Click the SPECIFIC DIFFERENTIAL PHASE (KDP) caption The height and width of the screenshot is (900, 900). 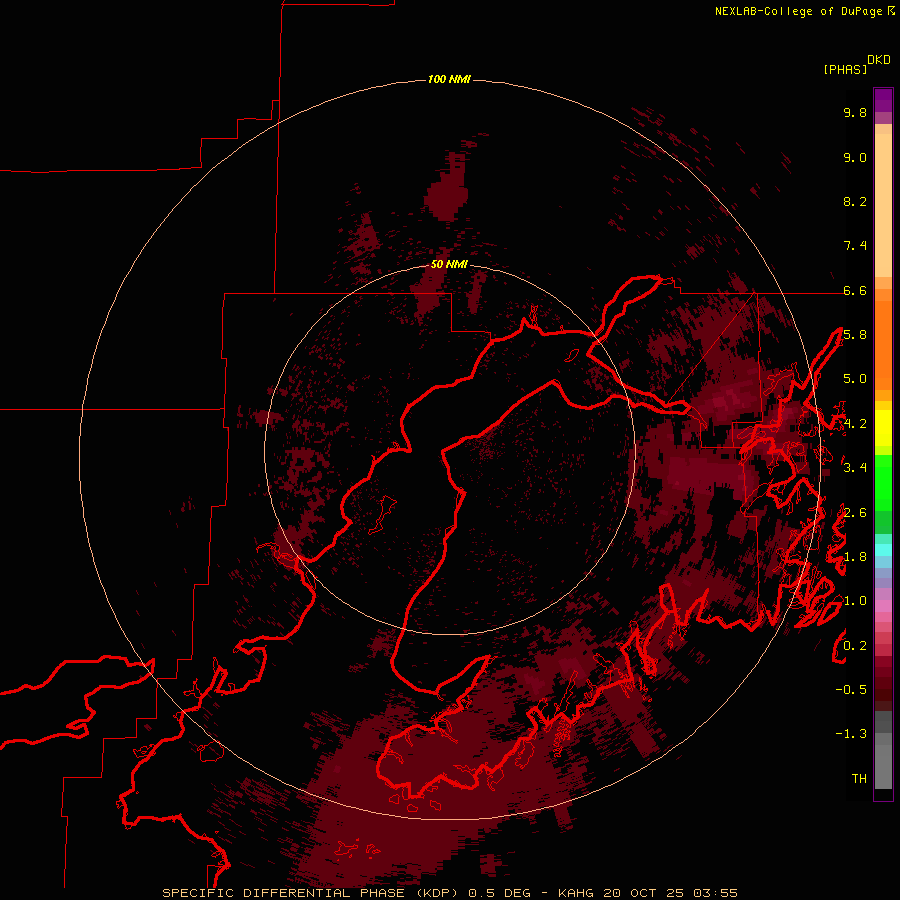point(311,893)
